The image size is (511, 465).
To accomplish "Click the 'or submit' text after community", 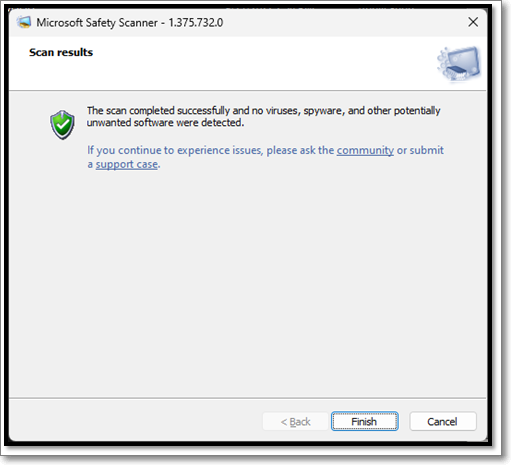I will [x=420, y=150].
